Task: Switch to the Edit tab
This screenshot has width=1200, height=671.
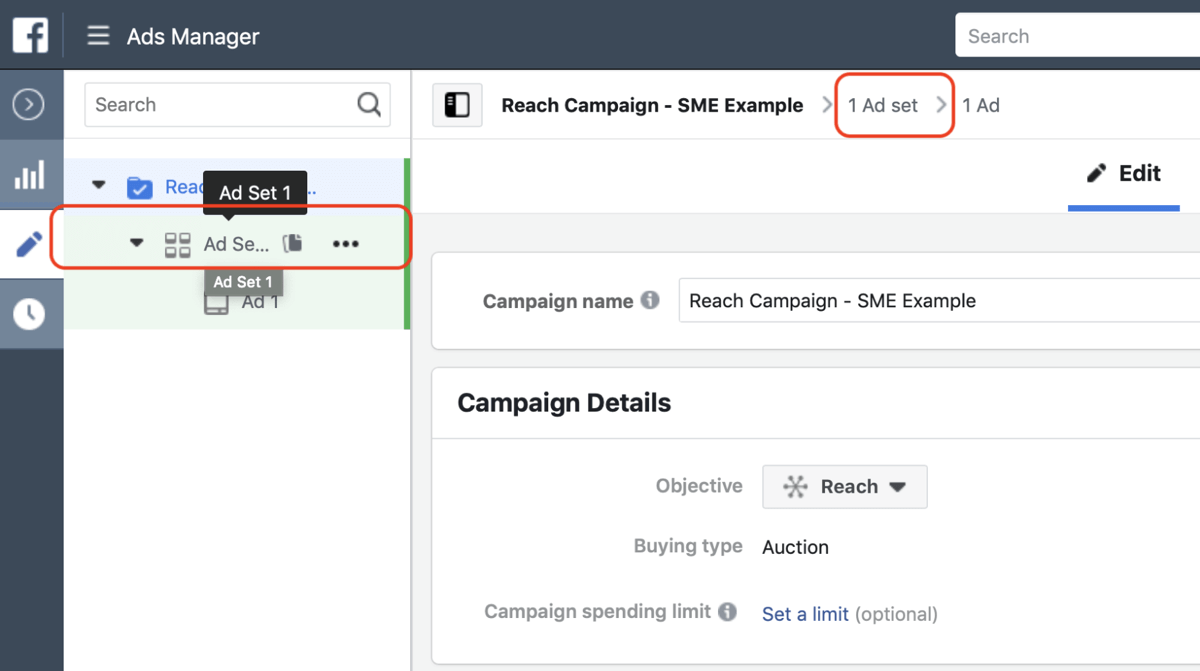Action: [1124, 174]
